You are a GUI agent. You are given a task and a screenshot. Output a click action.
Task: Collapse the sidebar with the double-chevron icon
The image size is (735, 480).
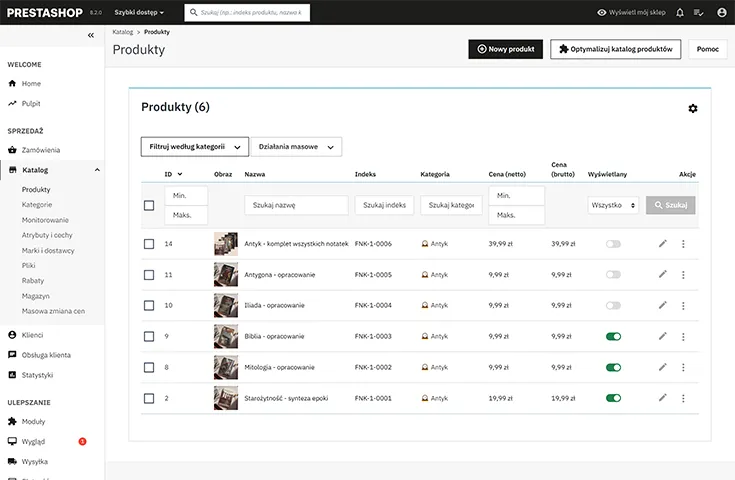pyautogui.click(x=91, y=35)
